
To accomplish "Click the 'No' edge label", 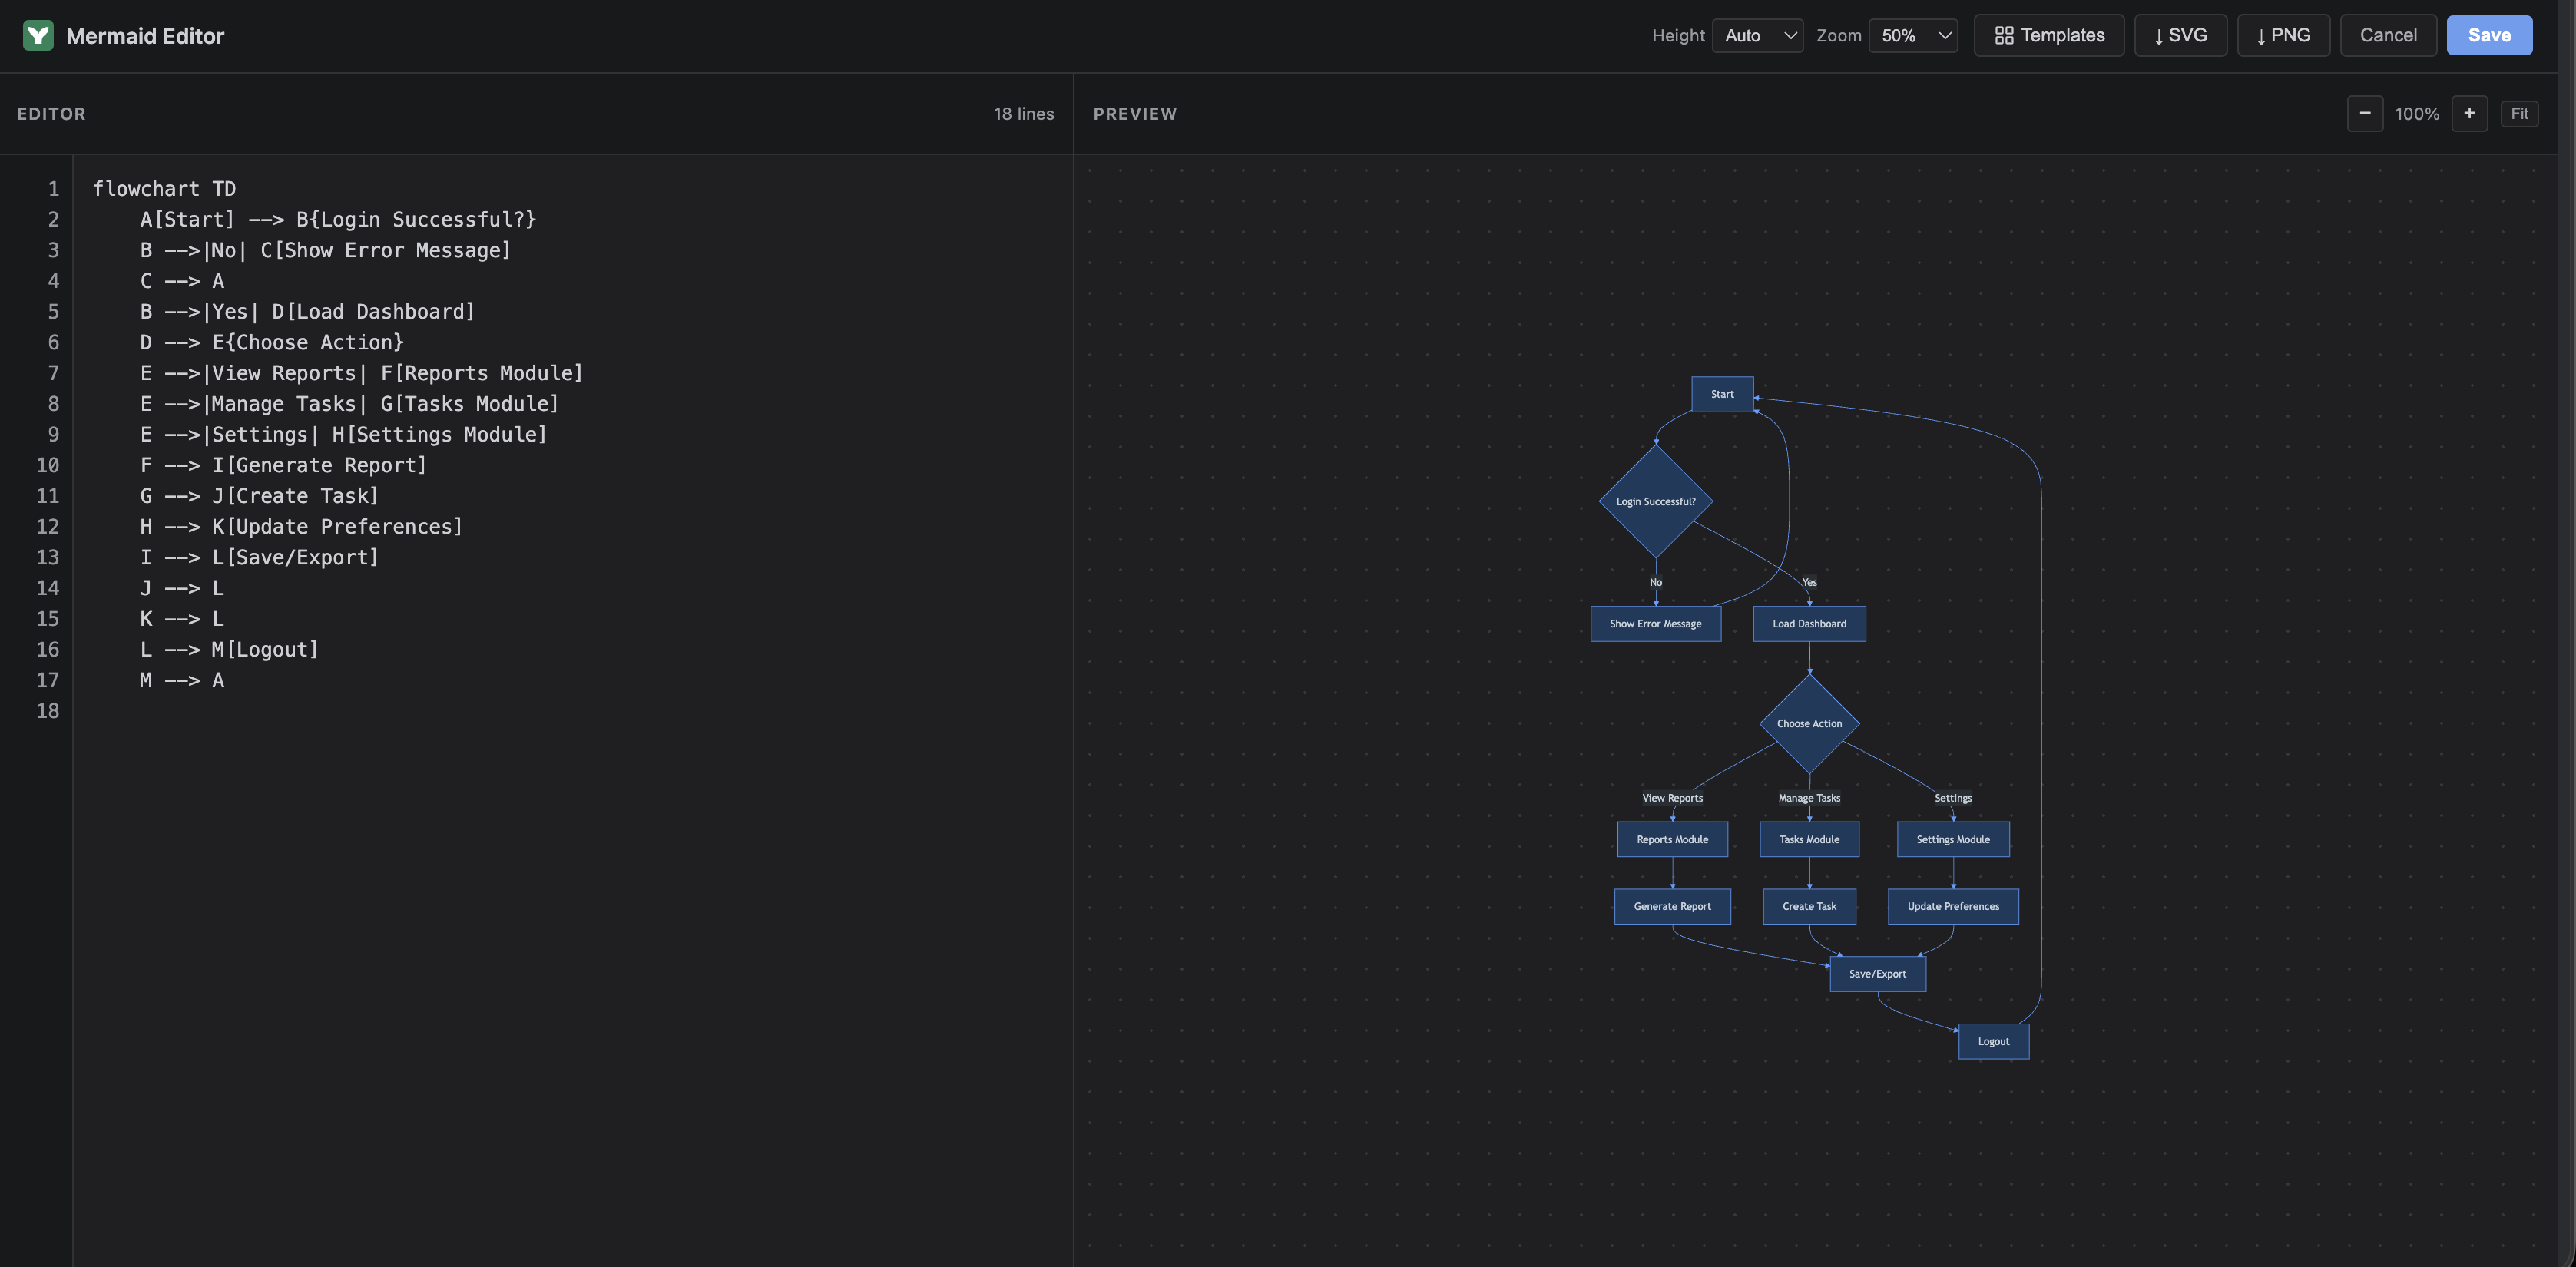I will tap(1655, 582).
